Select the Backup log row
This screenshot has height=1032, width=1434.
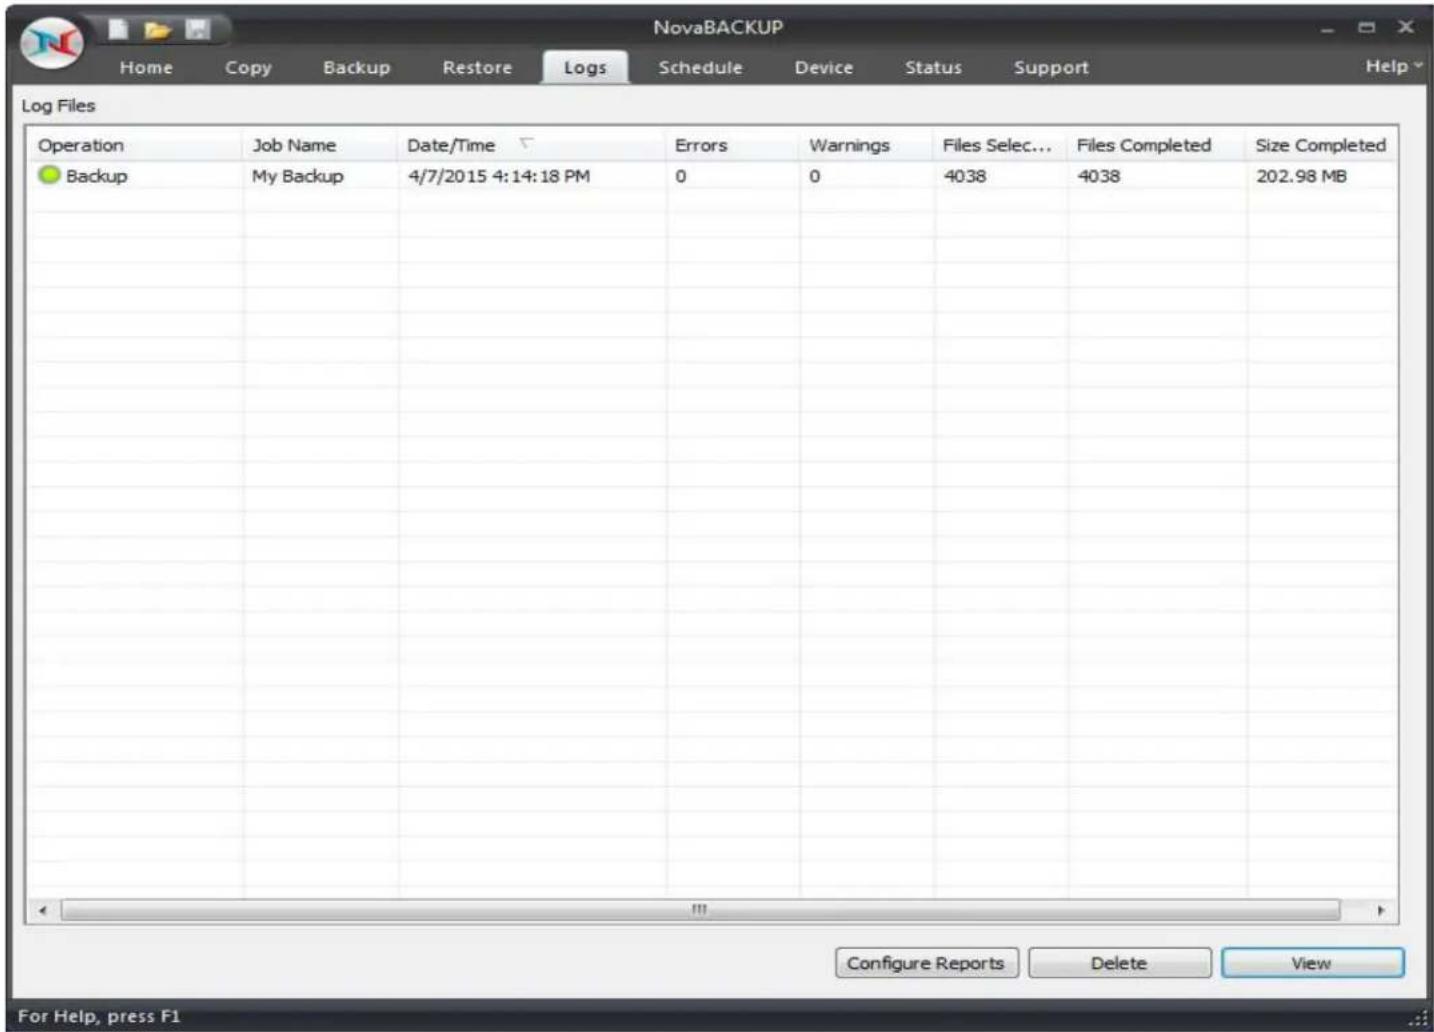pyautogui.click(x=712, y=176)
